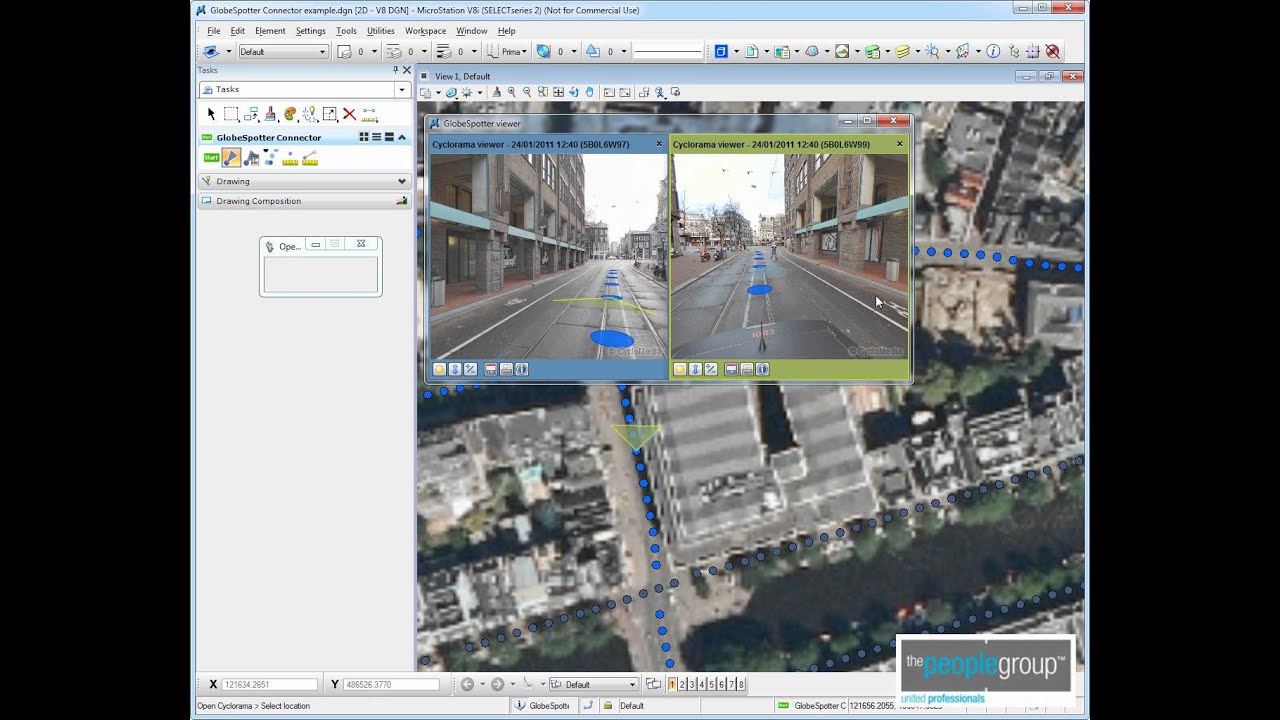The width and height of the screenshot is (1280, 720).
Task: Click the green Start GlobeSpotter button
Action: (211, 157)
